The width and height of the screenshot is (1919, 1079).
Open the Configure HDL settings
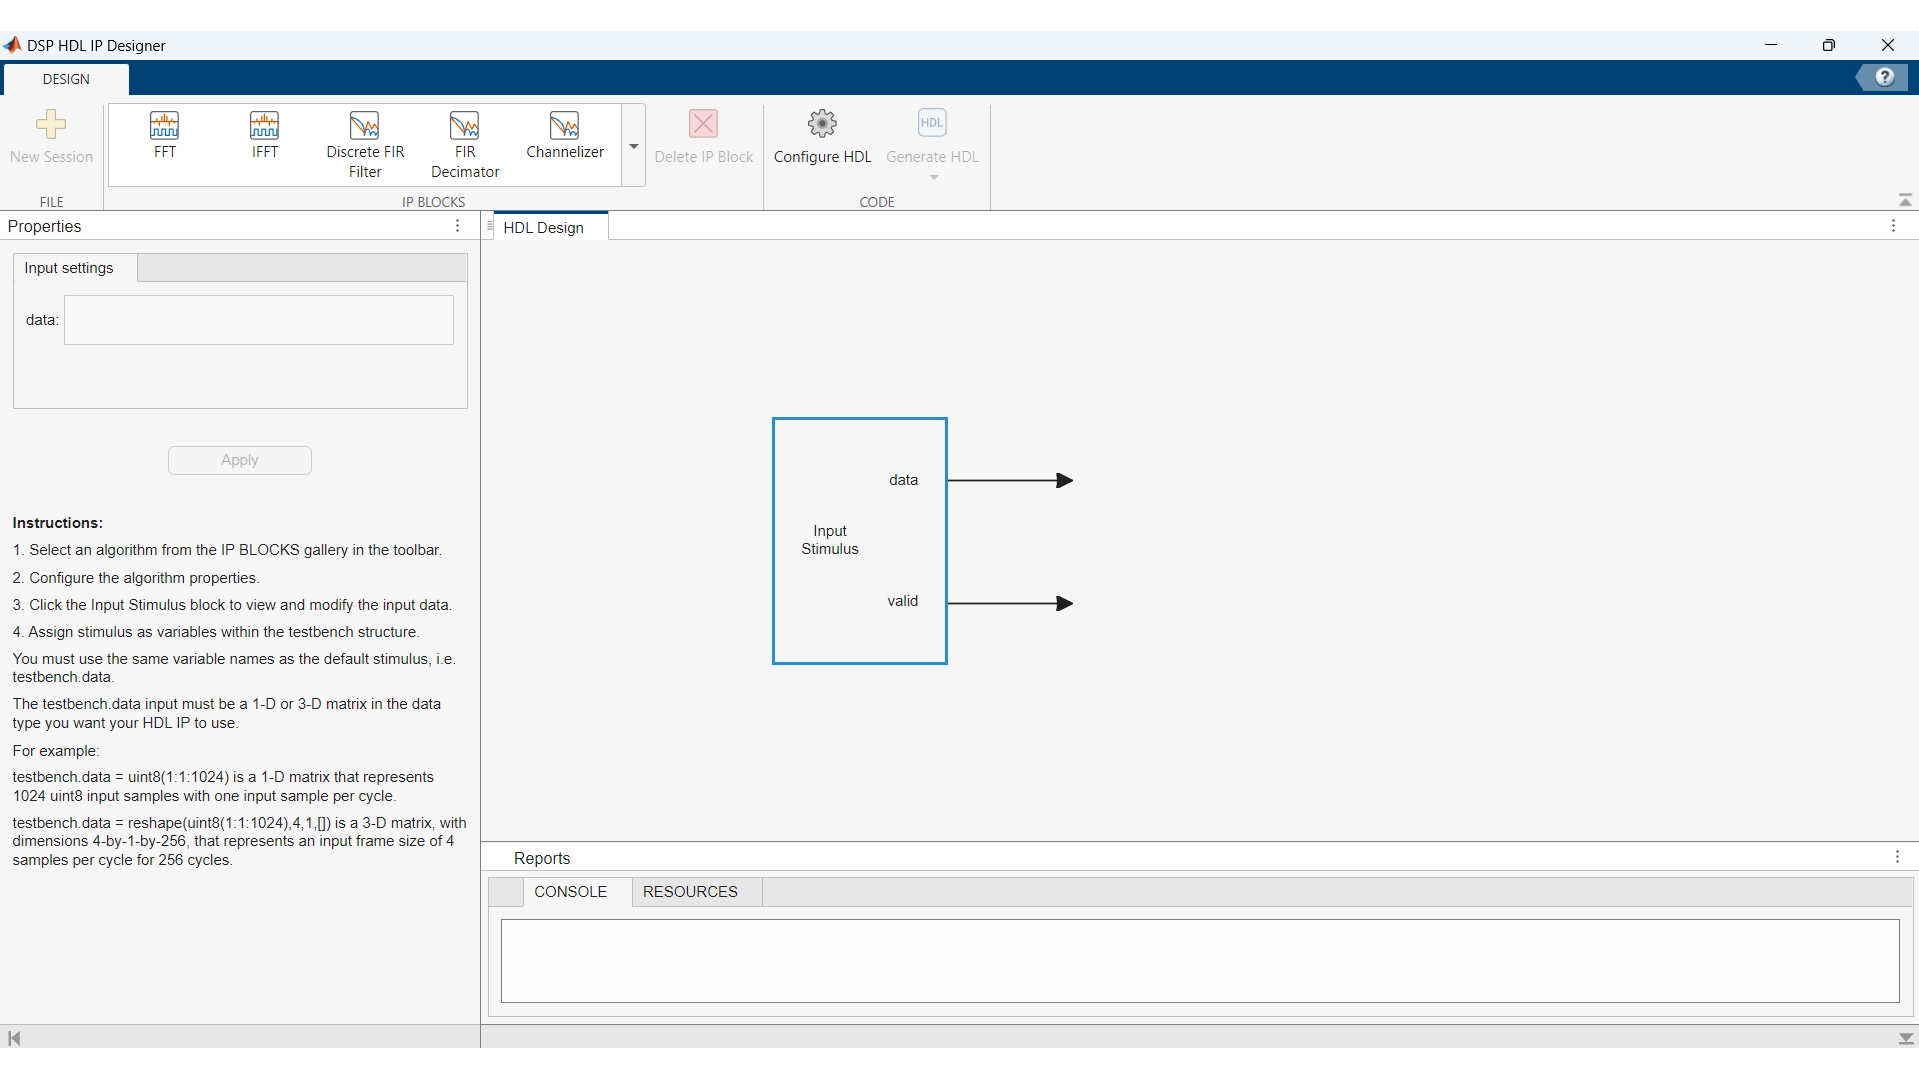(822, 137)
